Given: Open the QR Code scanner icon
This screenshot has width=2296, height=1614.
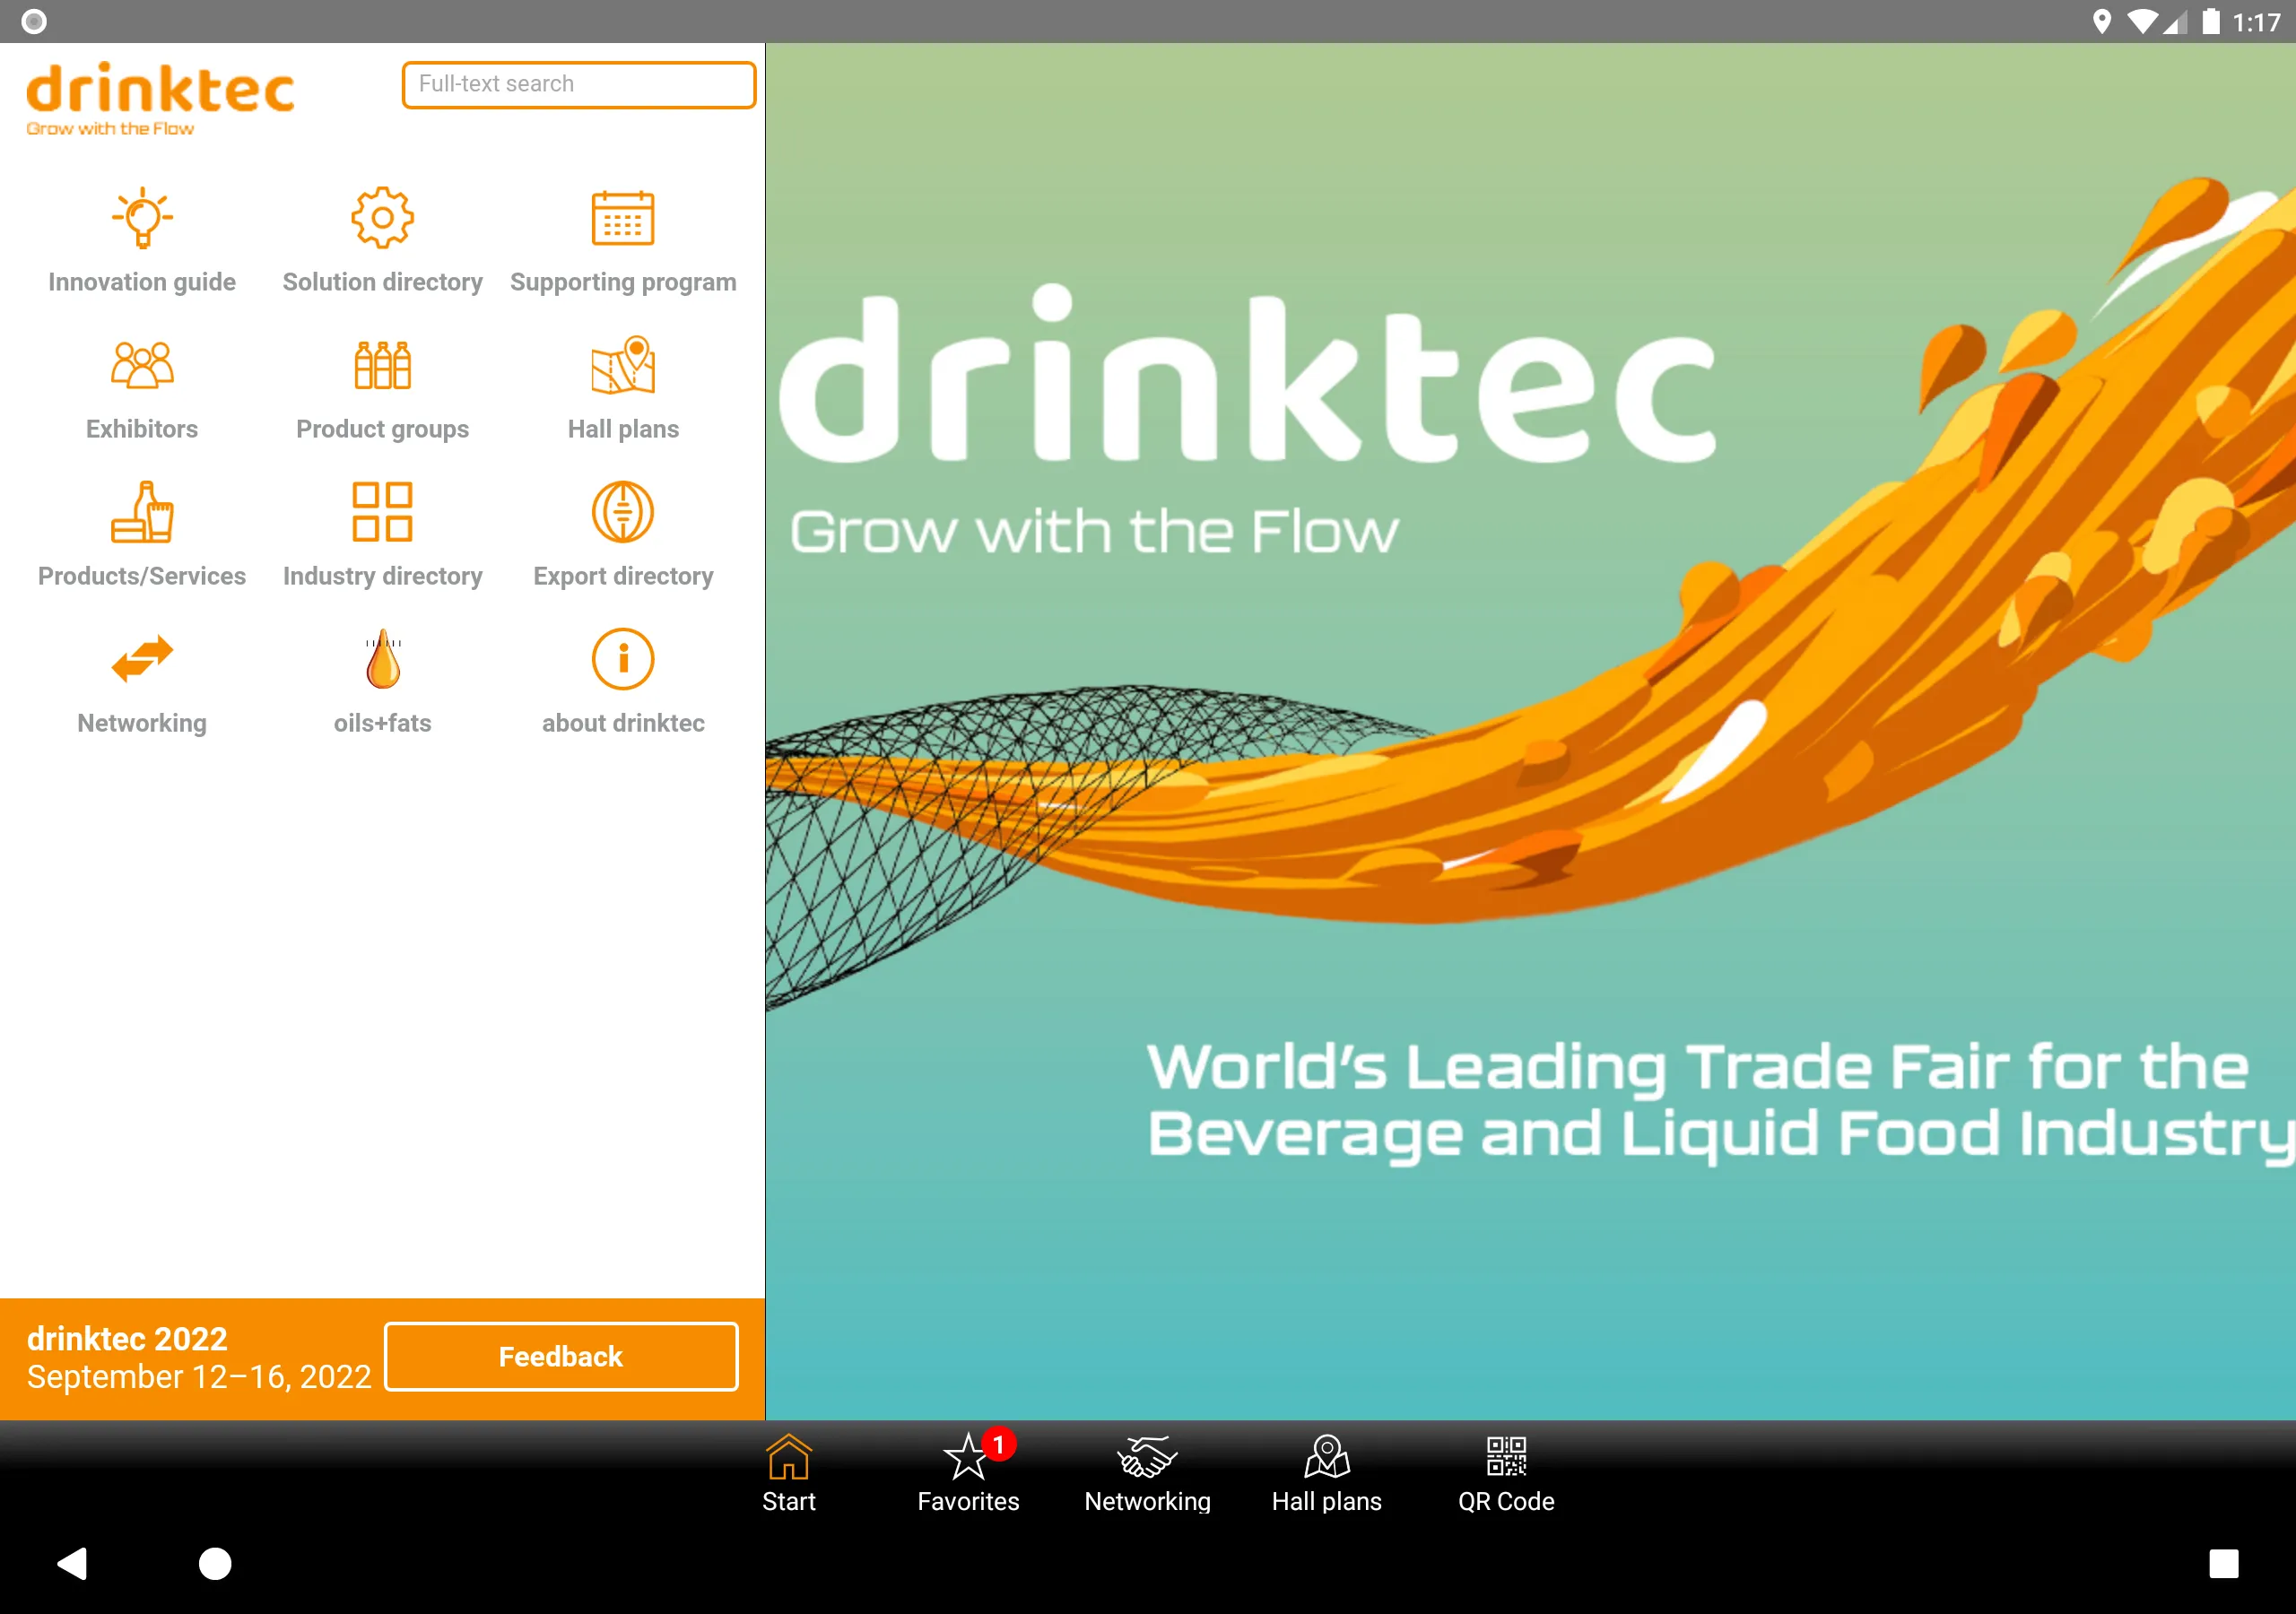Looking at the screenshot, I should click(1506, 1457).
